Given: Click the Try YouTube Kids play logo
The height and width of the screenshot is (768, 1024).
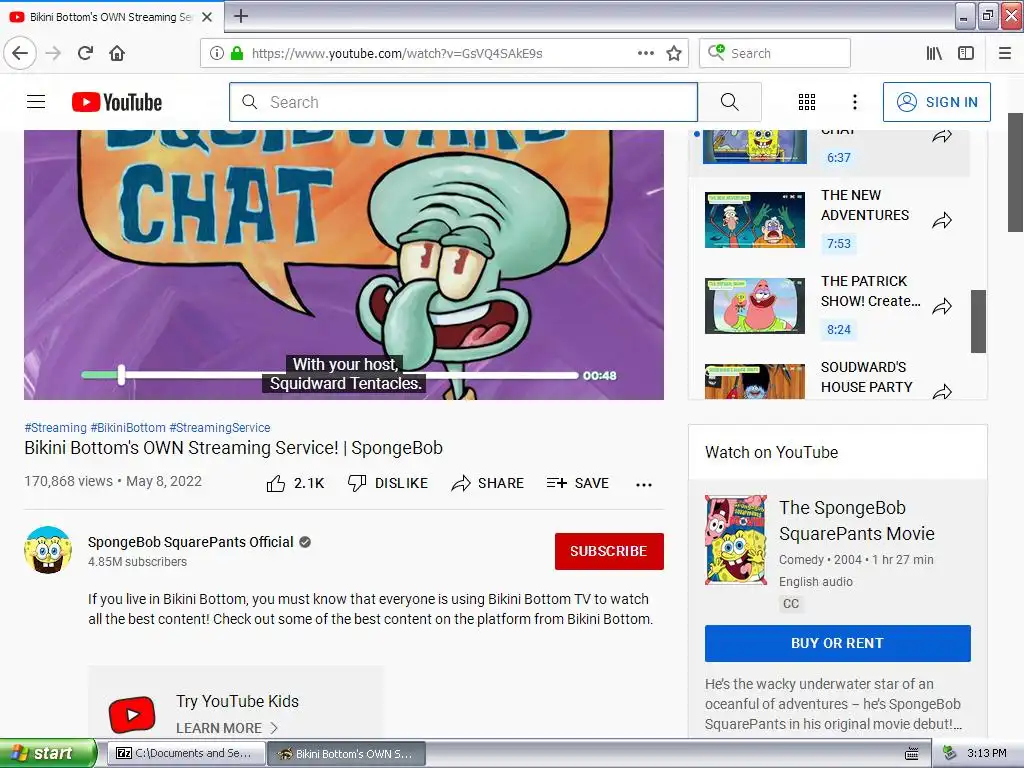Looking at the screenshot, I should pyautogui.click(x=132, y=714).
